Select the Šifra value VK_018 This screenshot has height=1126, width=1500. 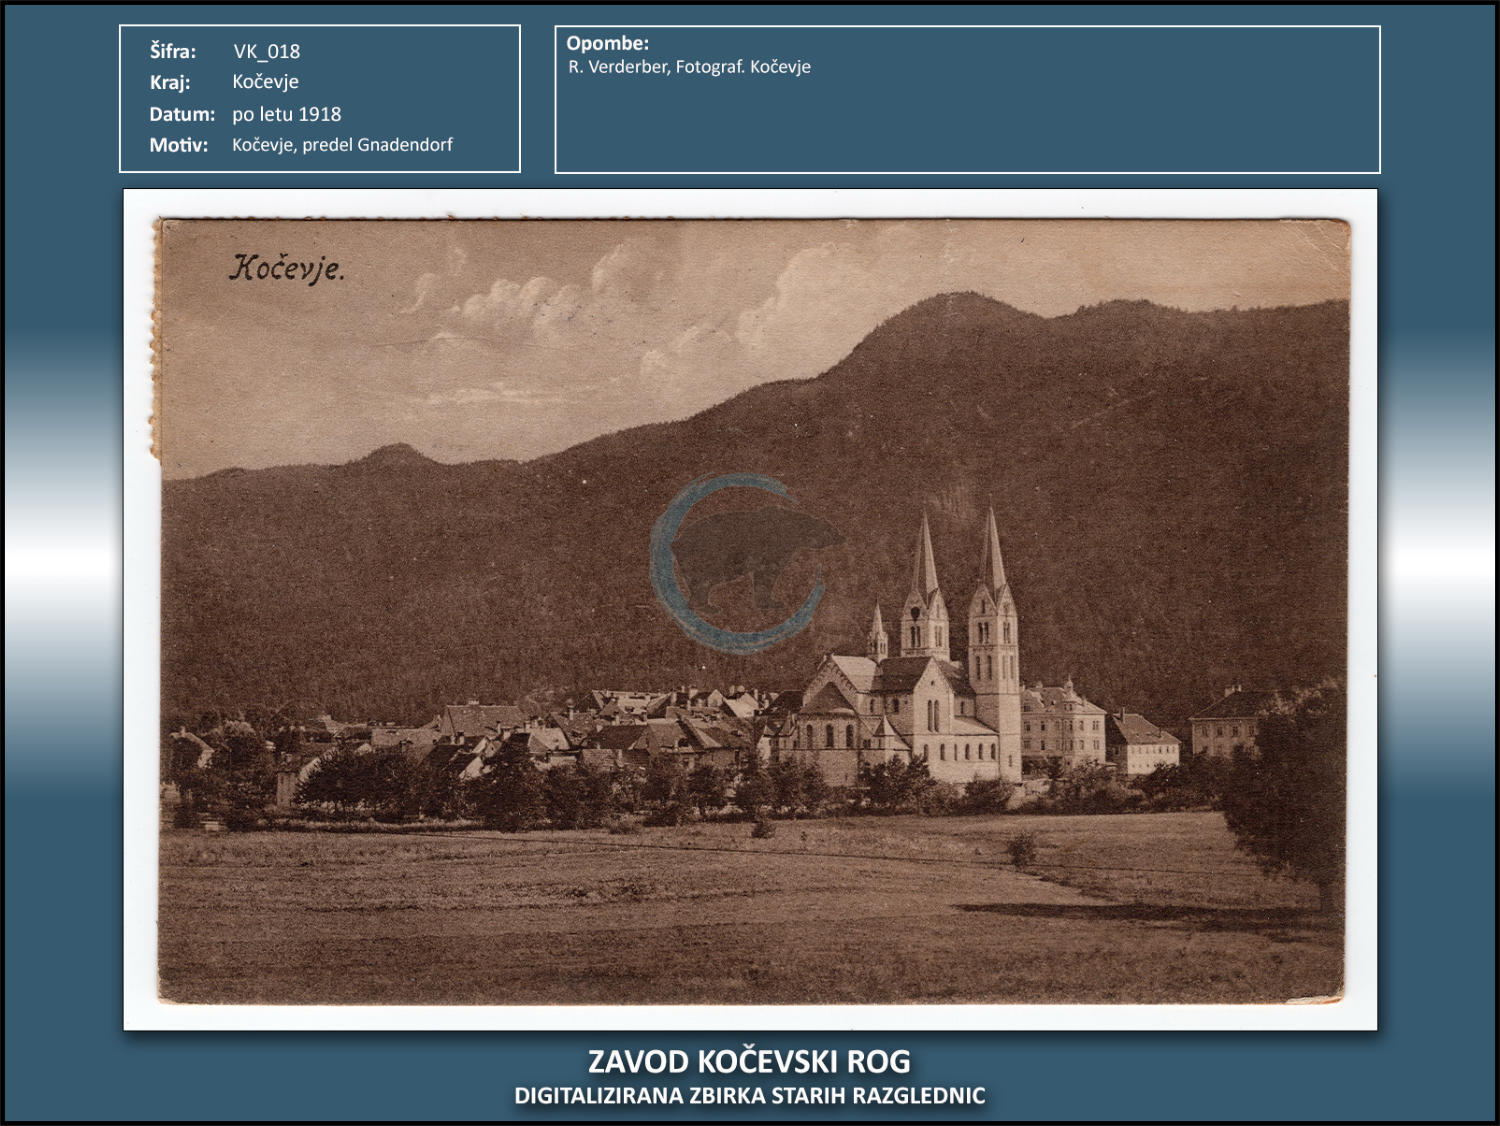[266, 51]
